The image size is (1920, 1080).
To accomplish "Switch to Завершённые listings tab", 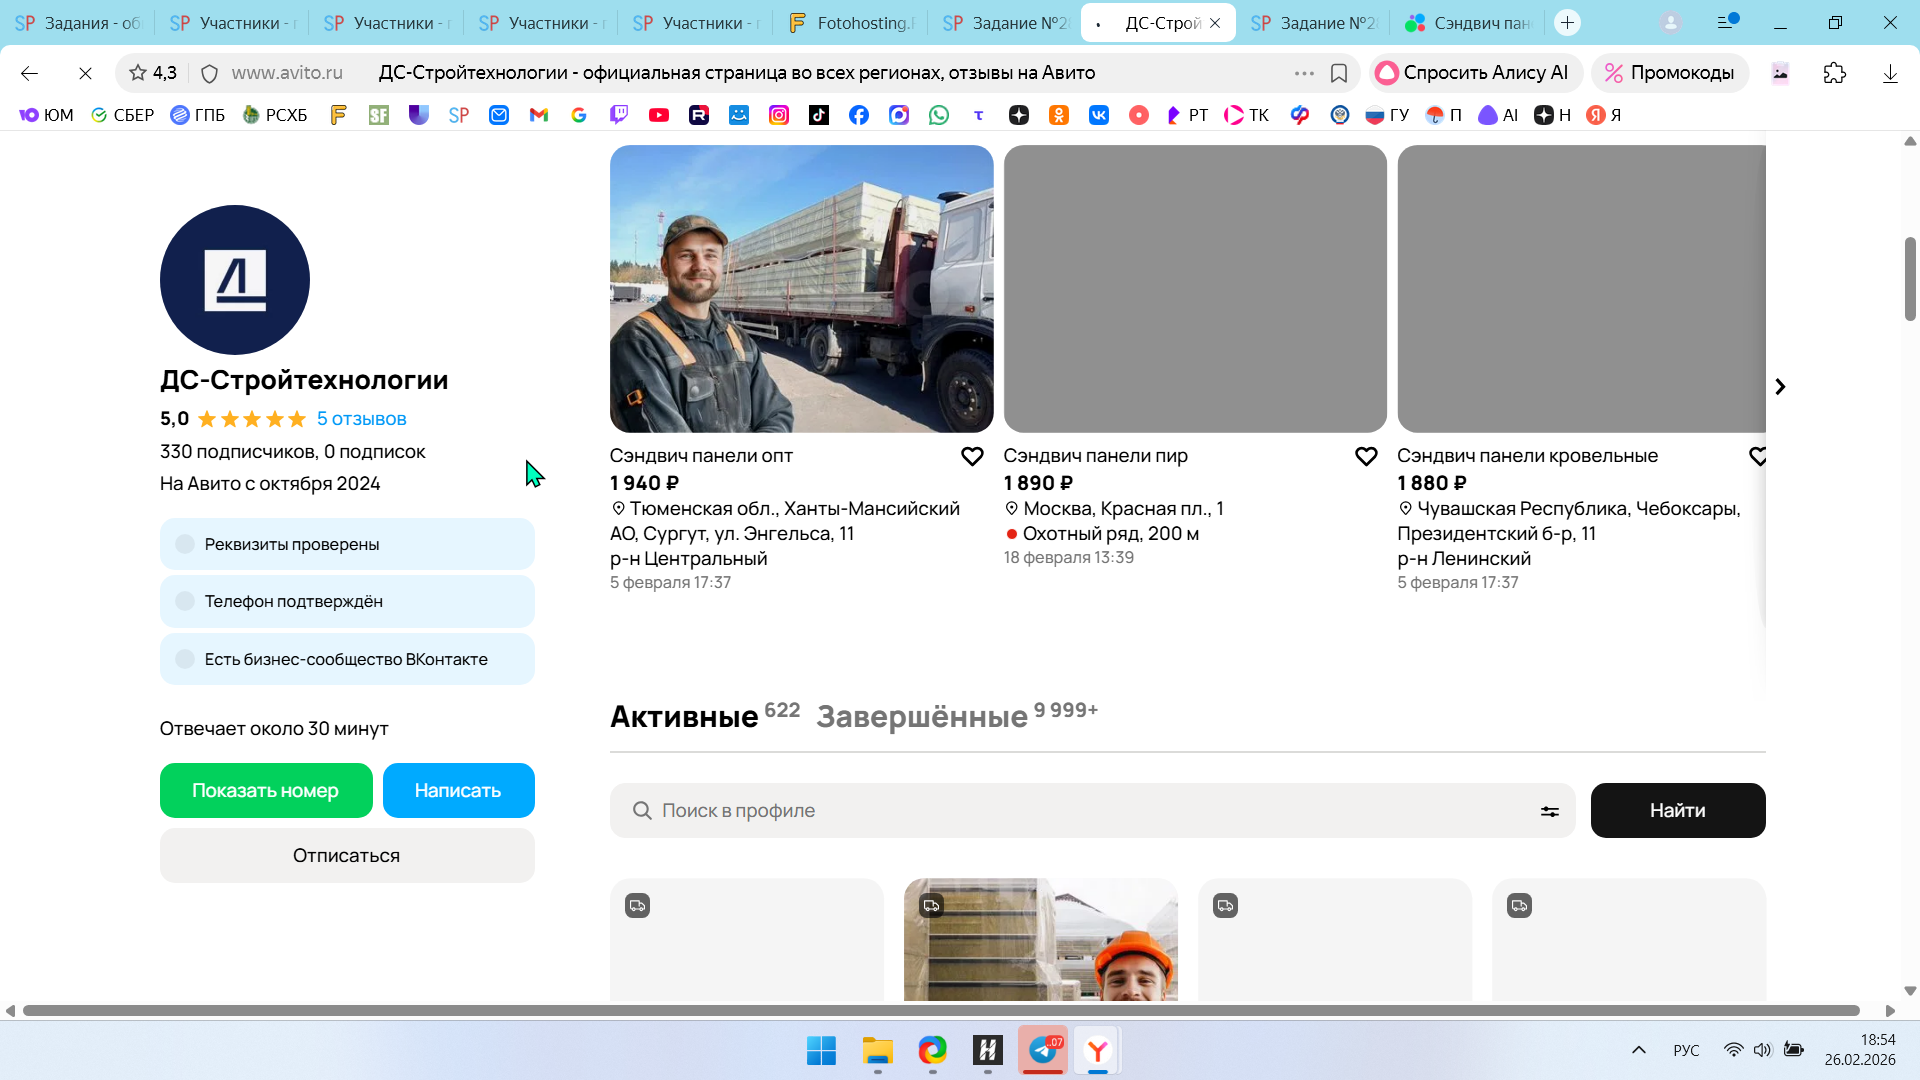I will [x=921, y=716].
